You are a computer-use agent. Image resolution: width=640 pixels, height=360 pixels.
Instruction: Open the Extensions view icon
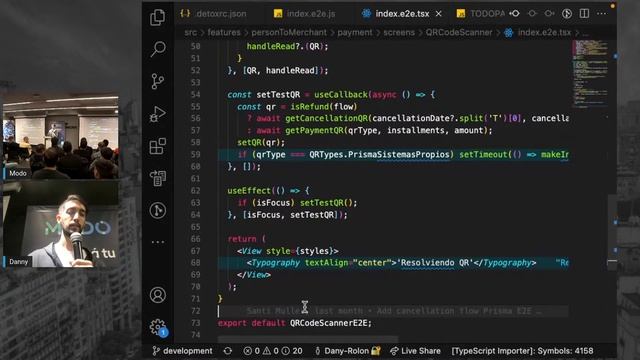[x=158, y=146]
